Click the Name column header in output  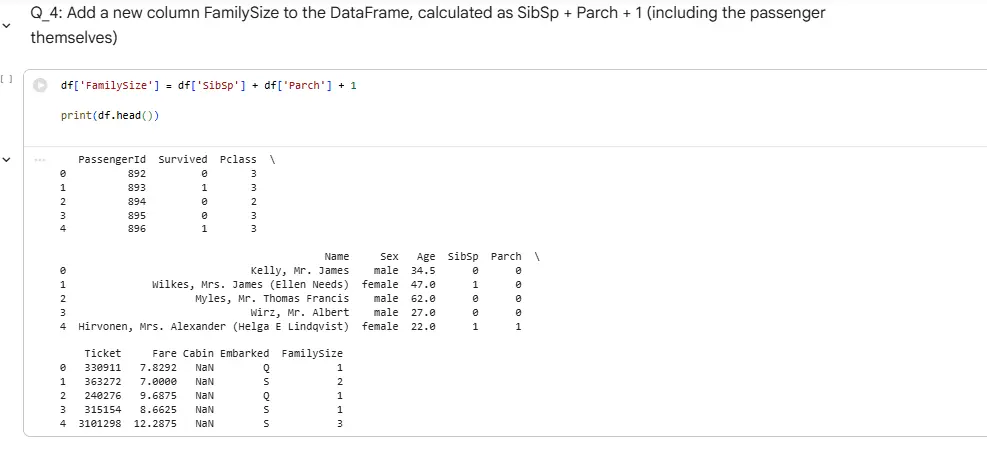[x=337, y=257]
